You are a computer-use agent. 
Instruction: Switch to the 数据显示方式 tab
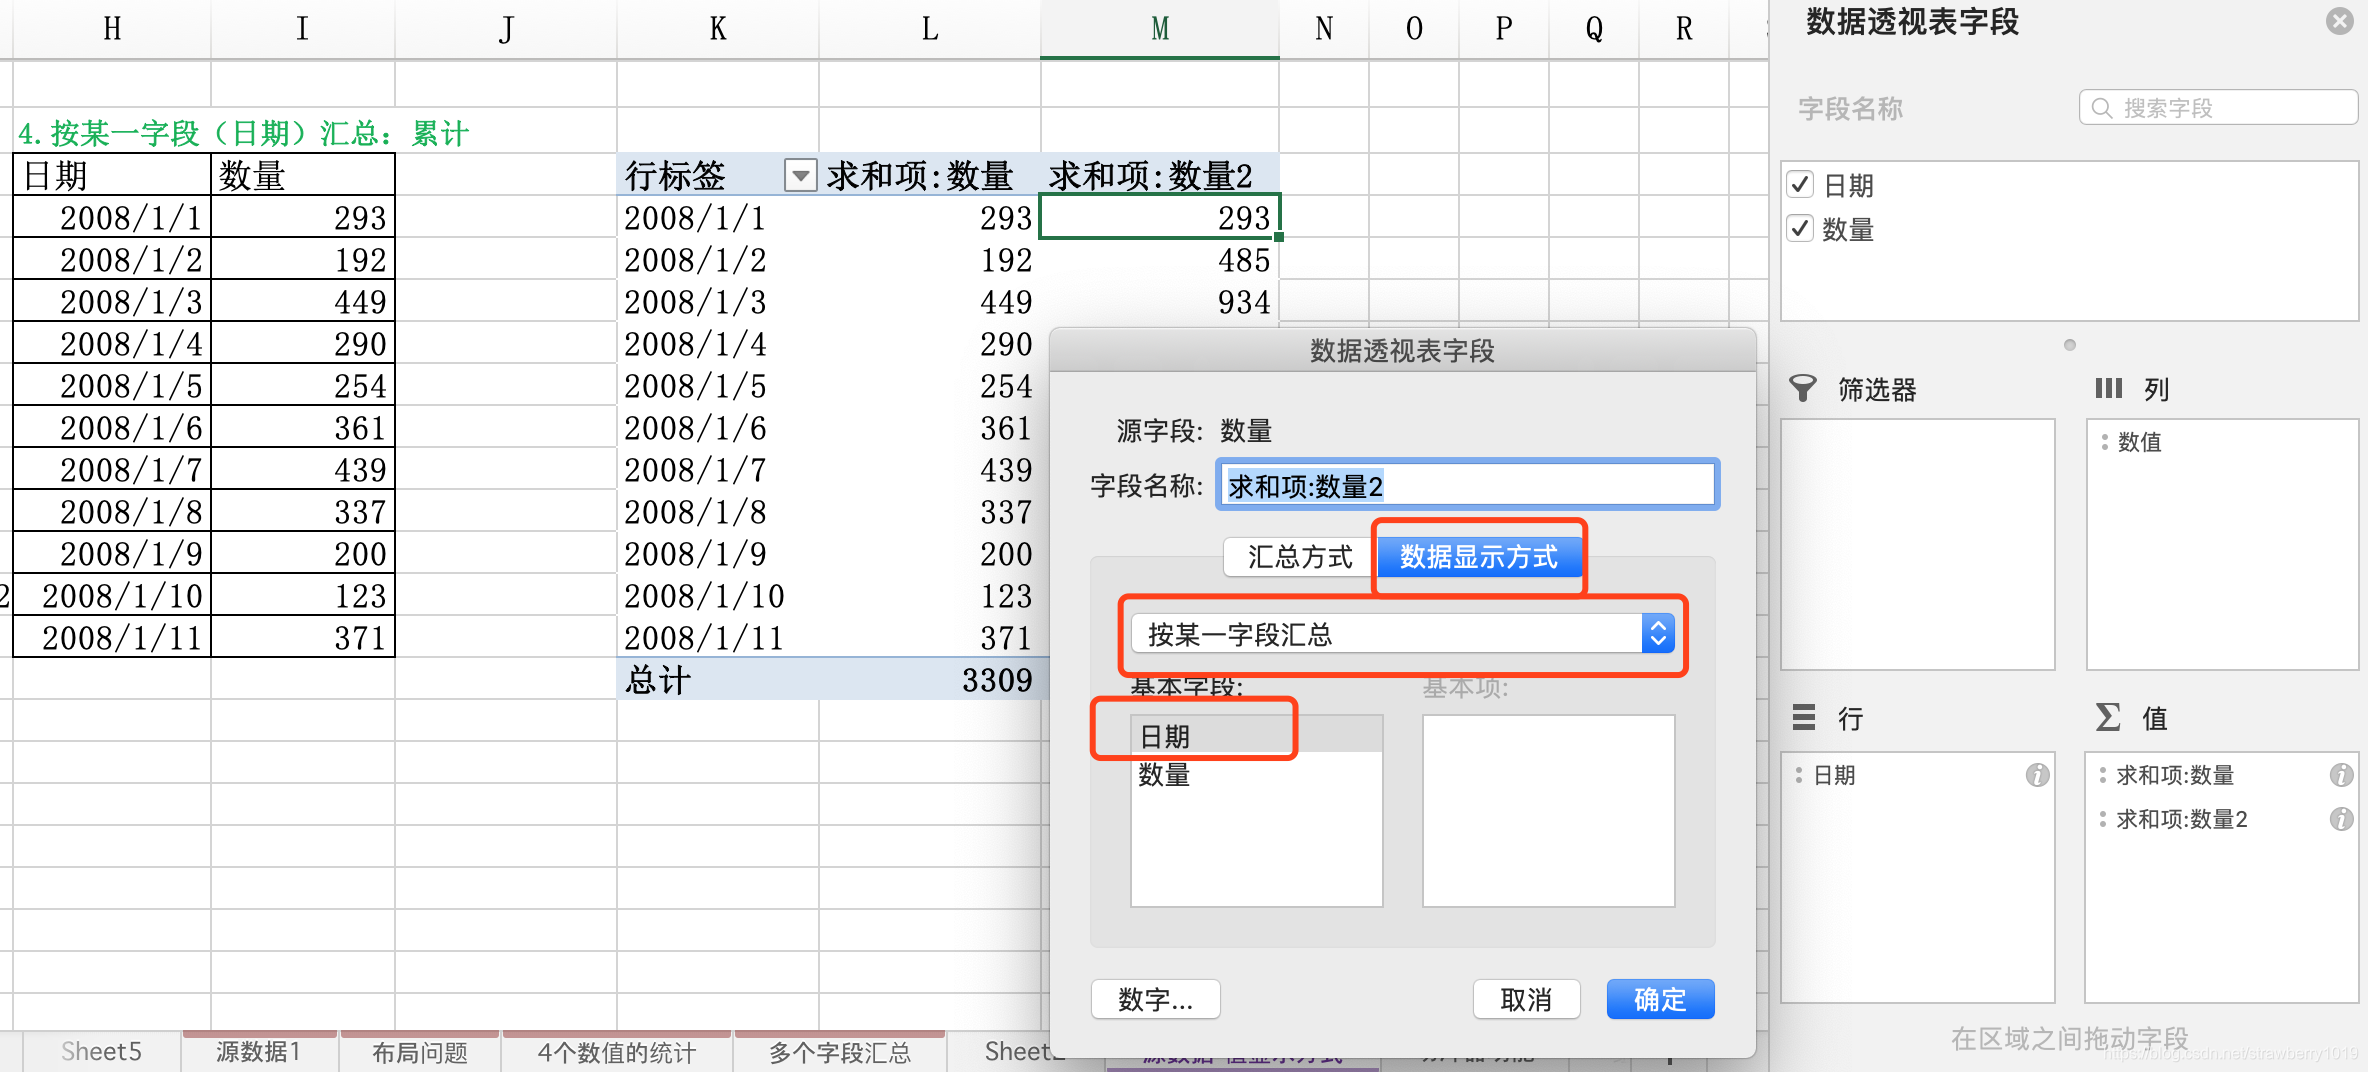pyautogui.click(x=1479, y=557)
